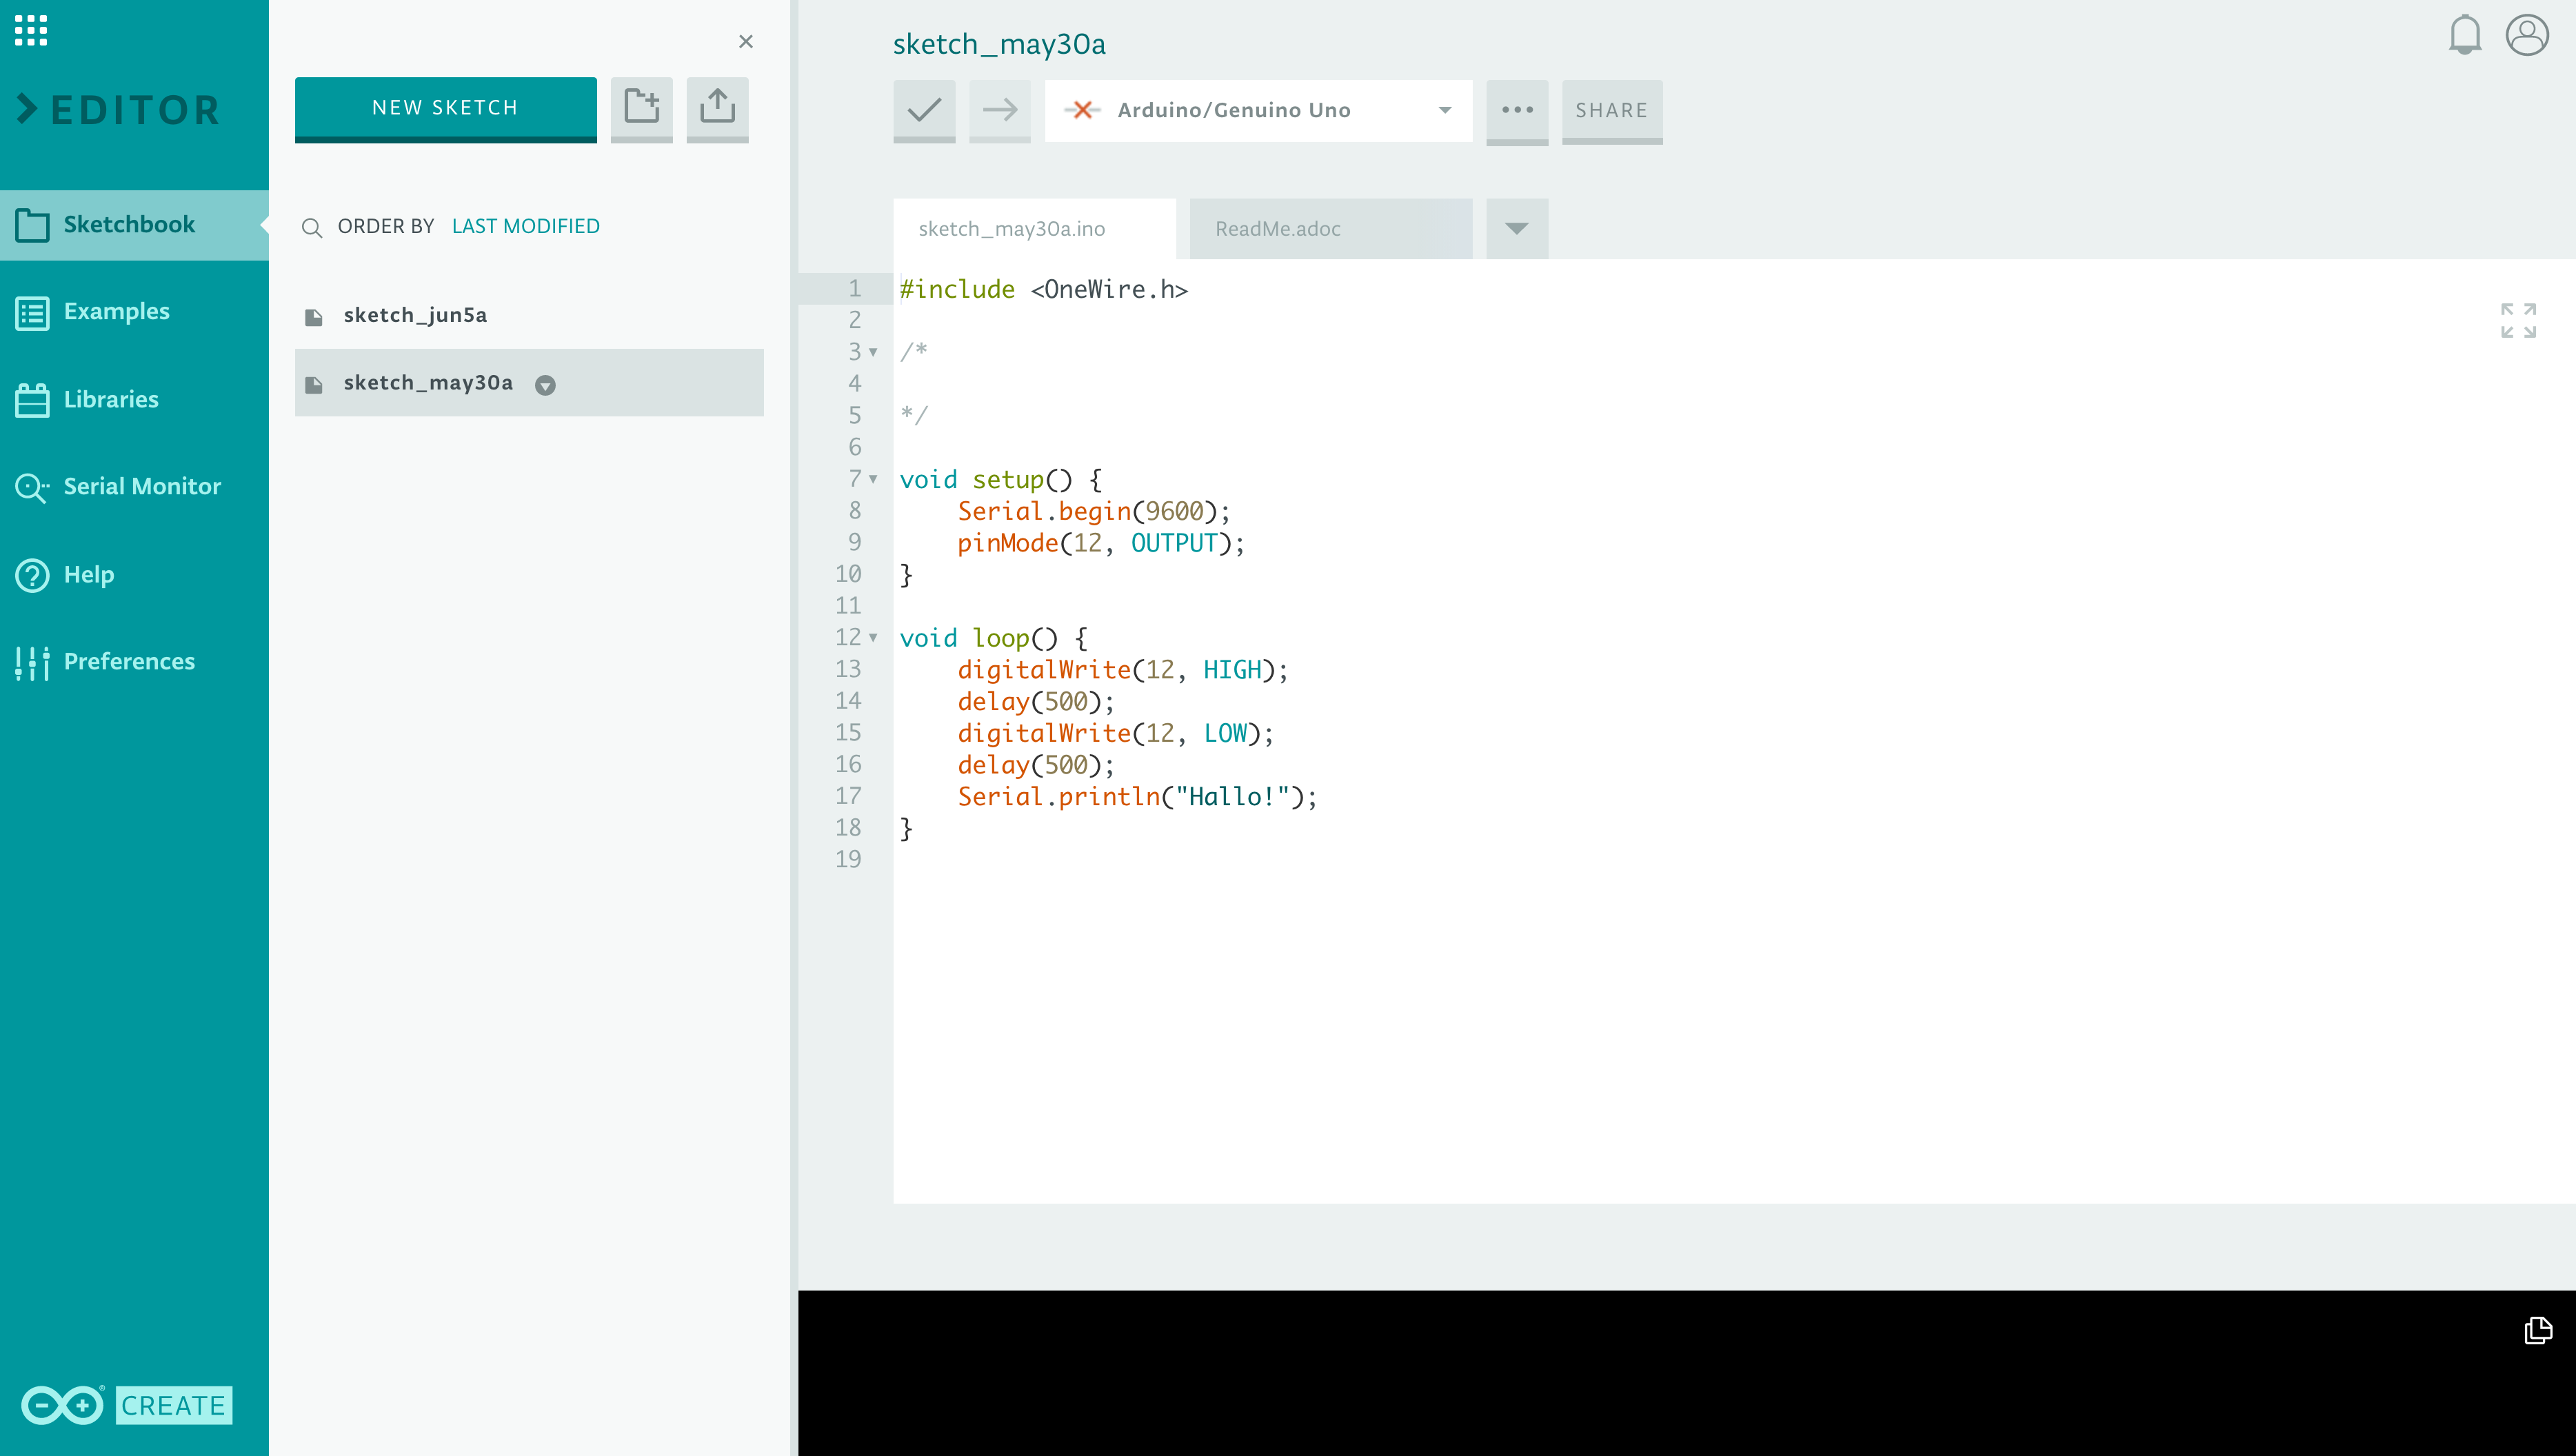Open the Examples panel
The image size is (2576, 1456).
click(117, 311)
